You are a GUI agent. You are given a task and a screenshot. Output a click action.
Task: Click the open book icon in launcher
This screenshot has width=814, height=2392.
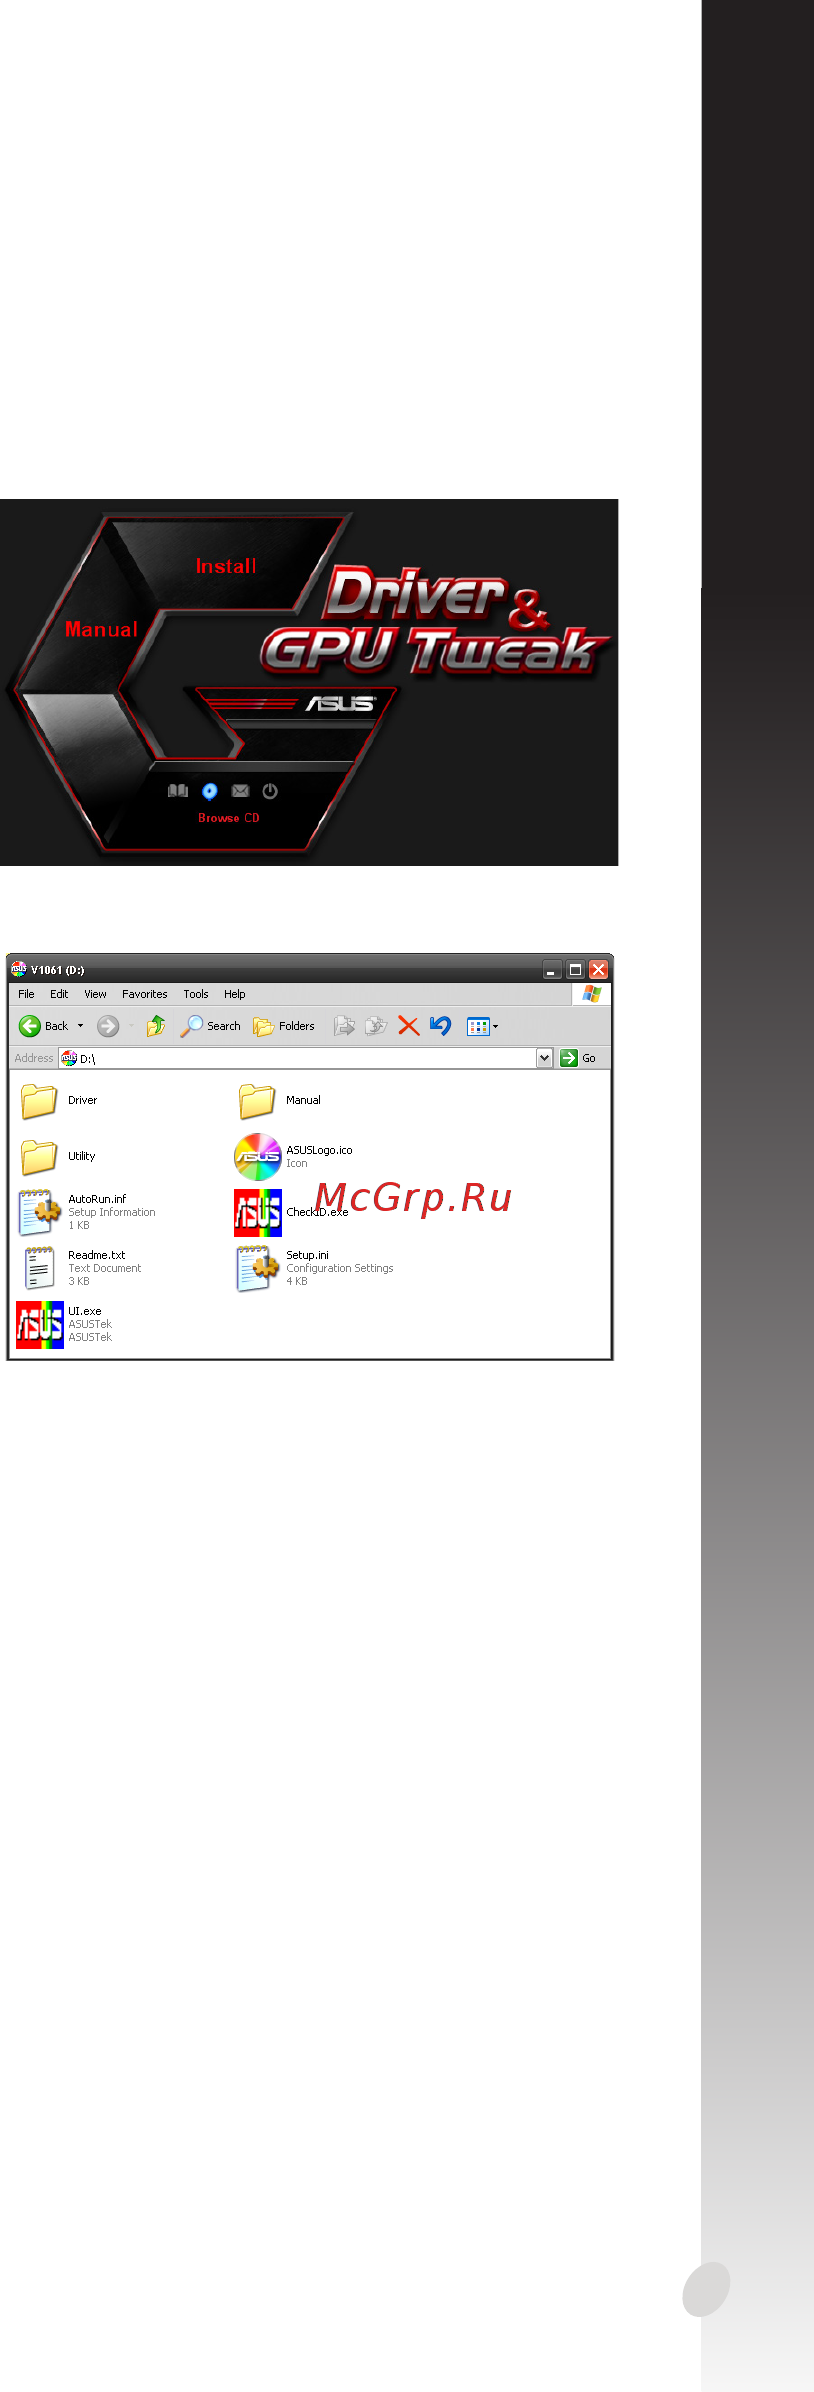(178, 791)
